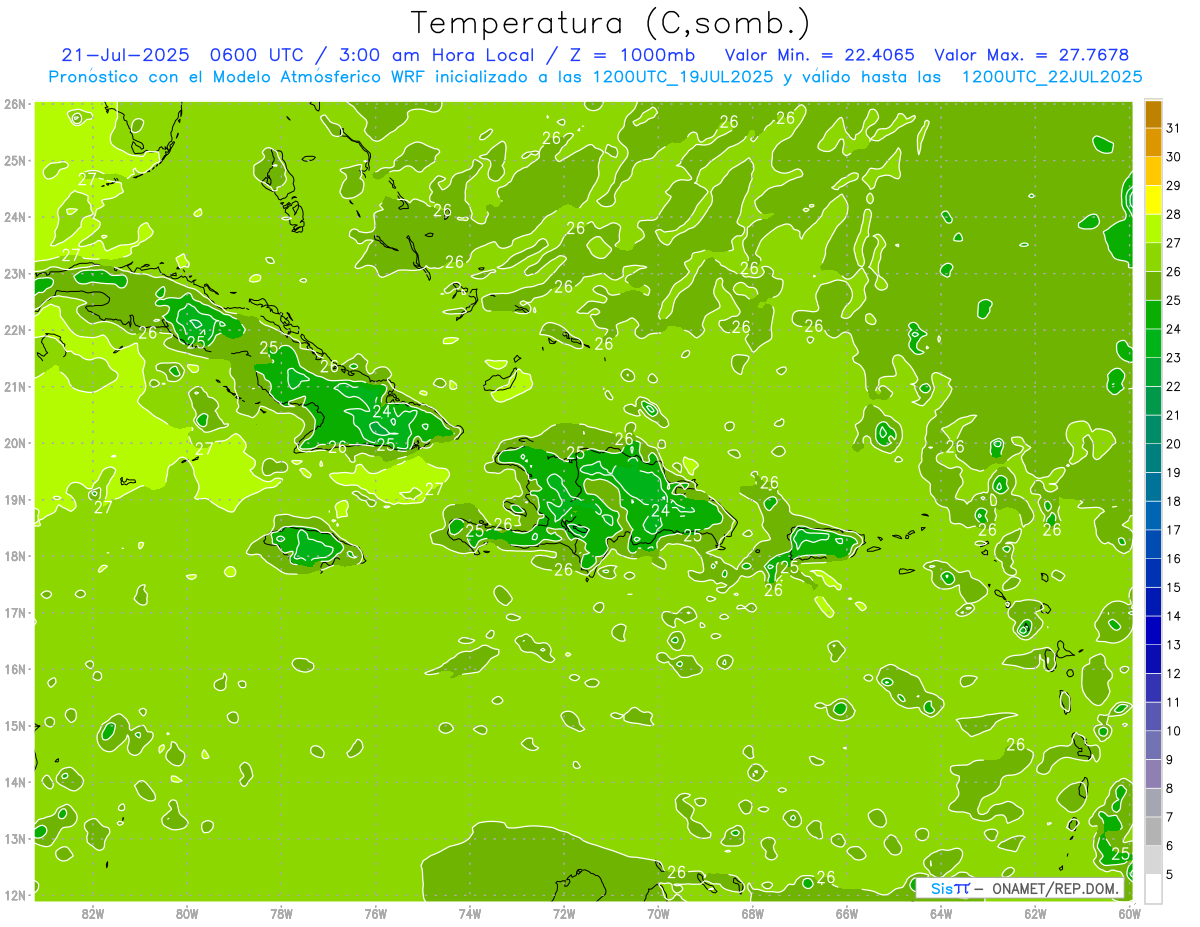Select the "1200UTC_19JUL2025" initialization time text
1200x927 pixels.
pos(683,77)
